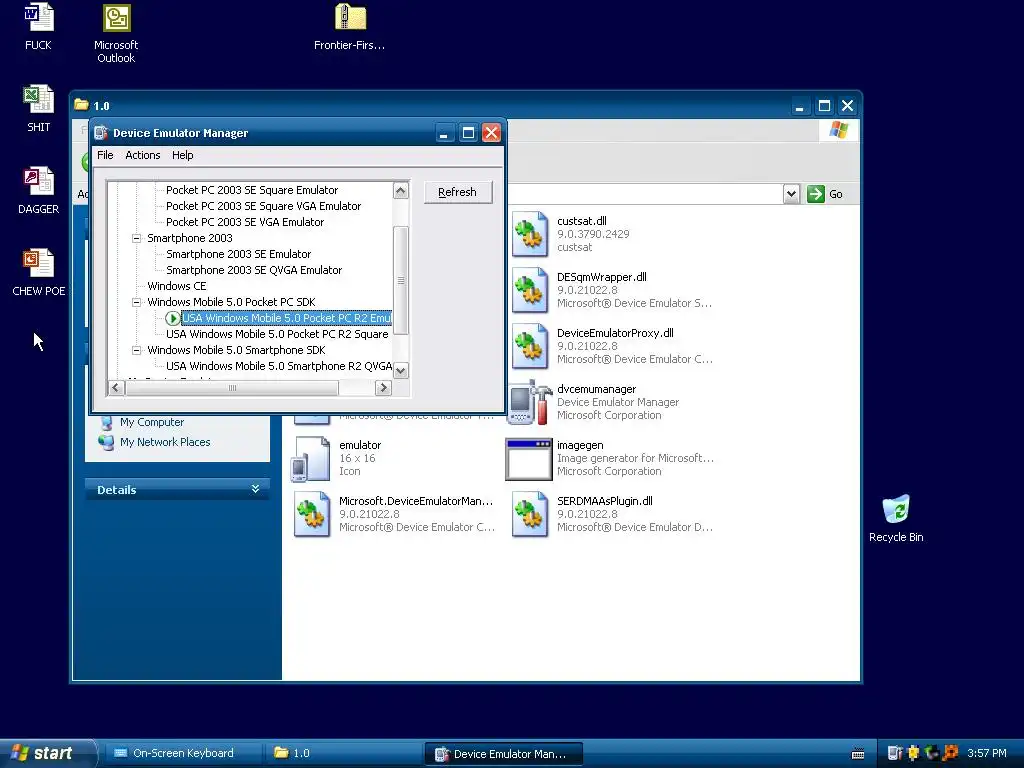Open the Actions menu
This screenshot has width=1024, height=768.
pos(142,155)
